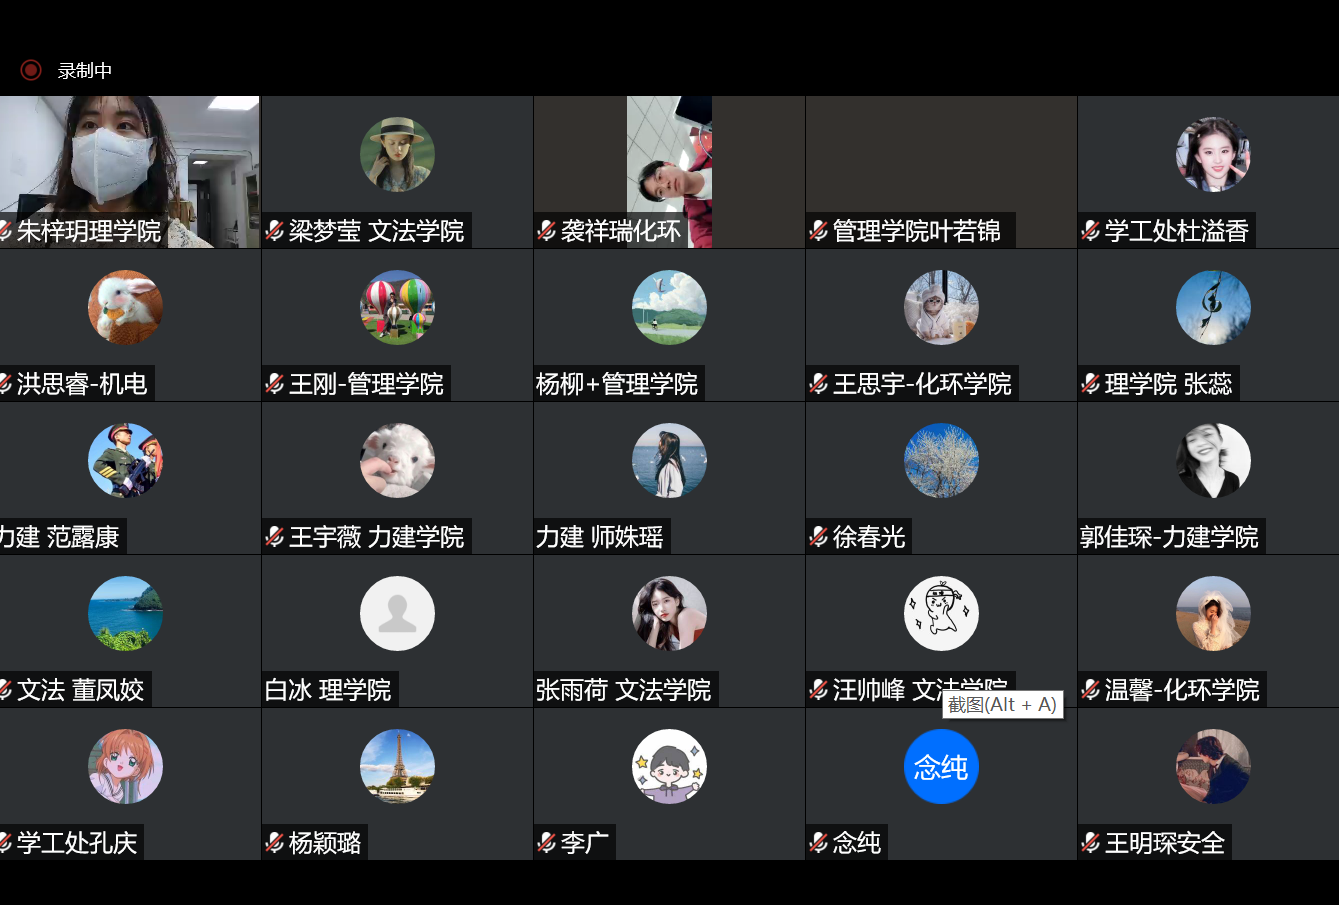Click the 管理学院叶若锦 participant tile
The height and width of the screenshot is (905, 1339).
click(941, 172)
